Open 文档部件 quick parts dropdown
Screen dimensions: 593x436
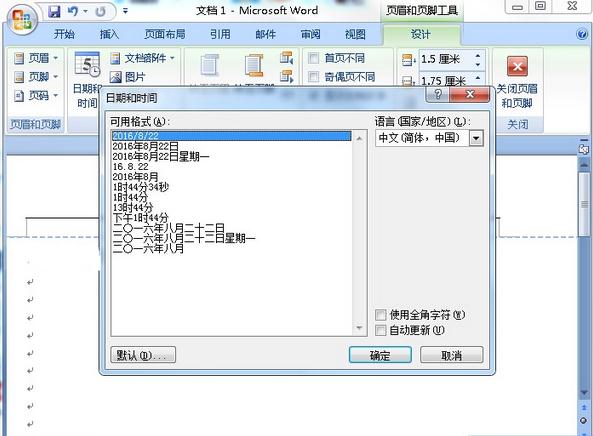coord(142,58)
